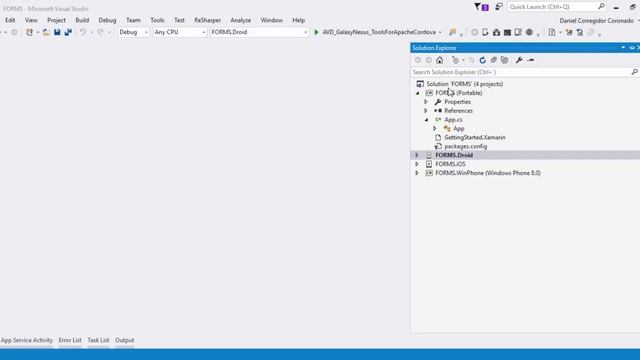Click the Solution Explorer search magnifier icon

click(634, 72)
